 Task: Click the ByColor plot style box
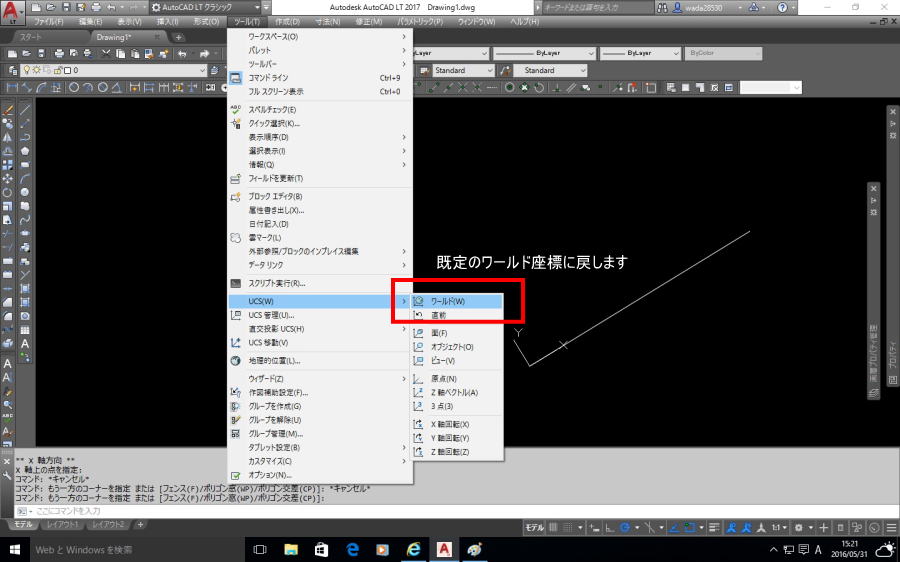(723, 53)
